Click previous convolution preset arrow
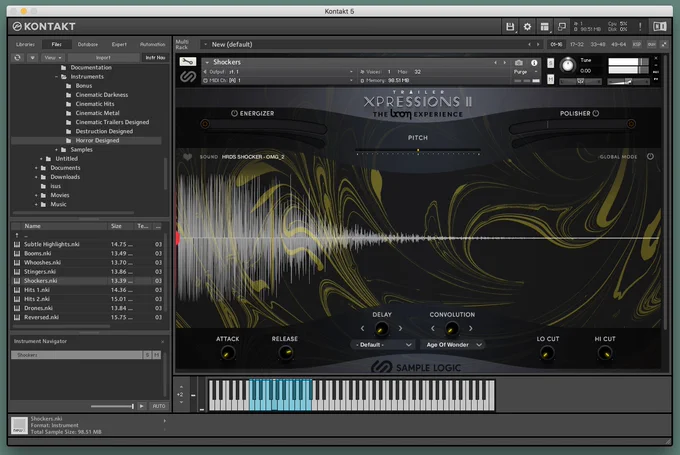The width and height of the screenshot is (680, 455). click(x=433, y=329)
